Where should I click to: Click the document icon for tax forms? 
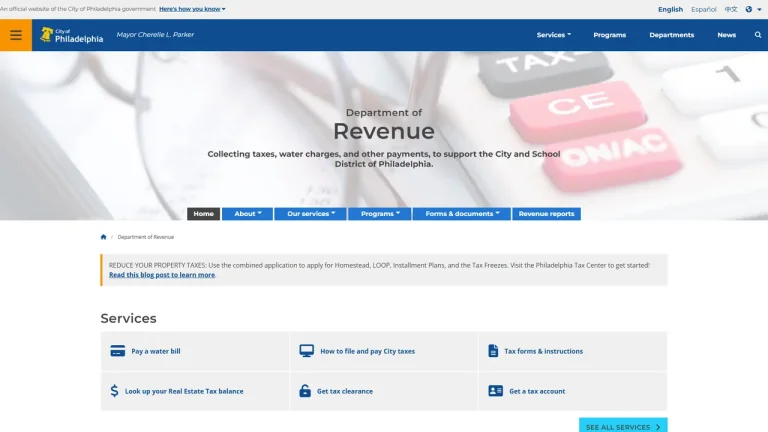click(493, 351)
